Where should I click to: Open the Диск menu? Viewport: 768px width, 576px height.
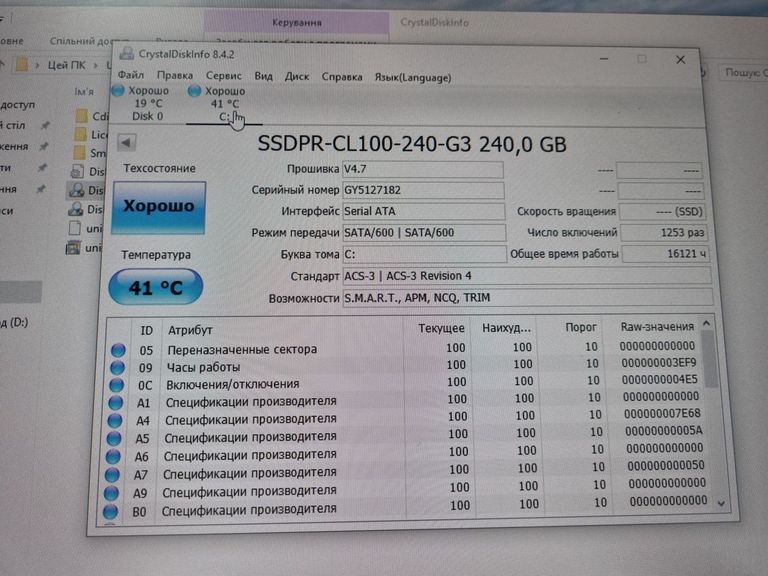[297, 77]
